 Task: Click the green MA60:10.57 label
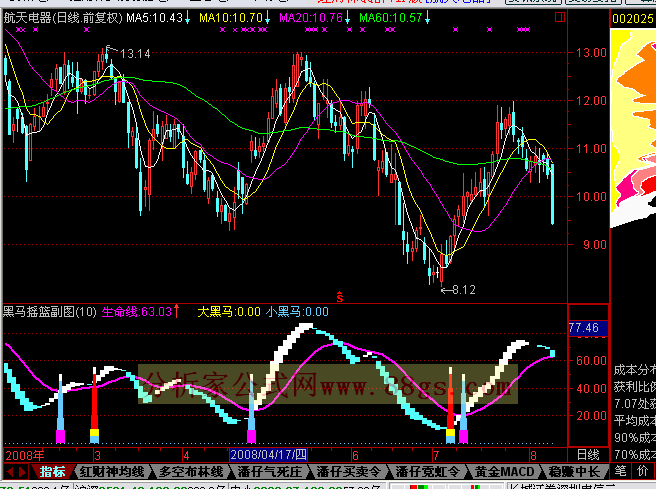391,18
